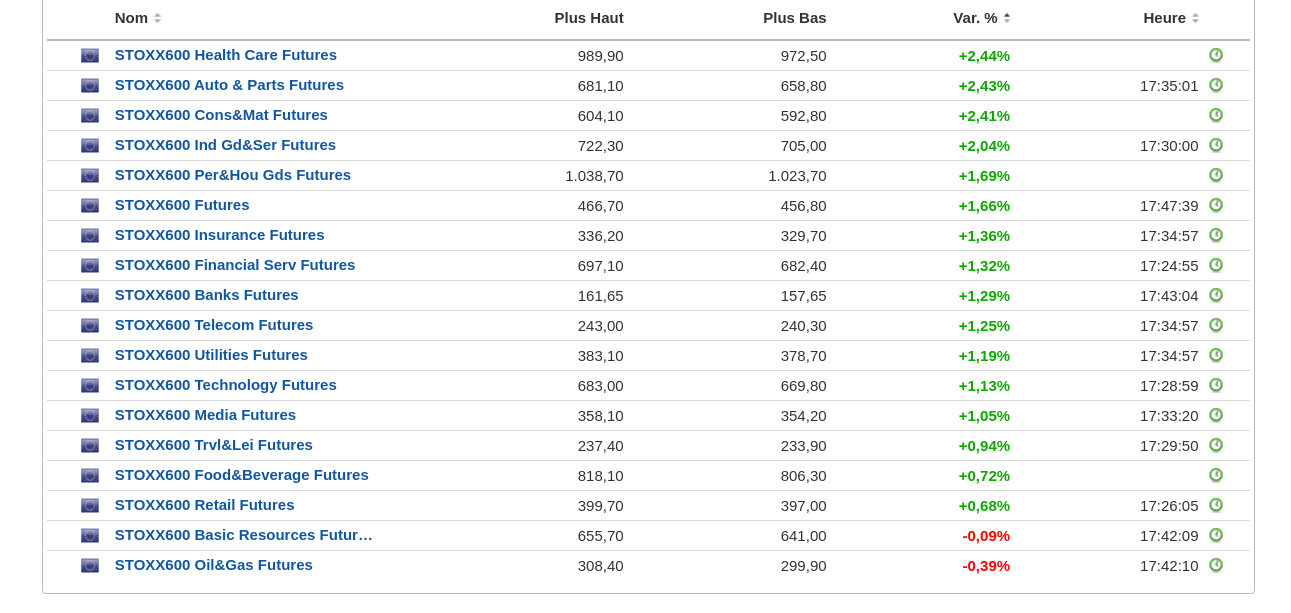Viewport: 1291px width, 613px height.
Task: Click the Plus Haut column header
Action: point(588,18)
